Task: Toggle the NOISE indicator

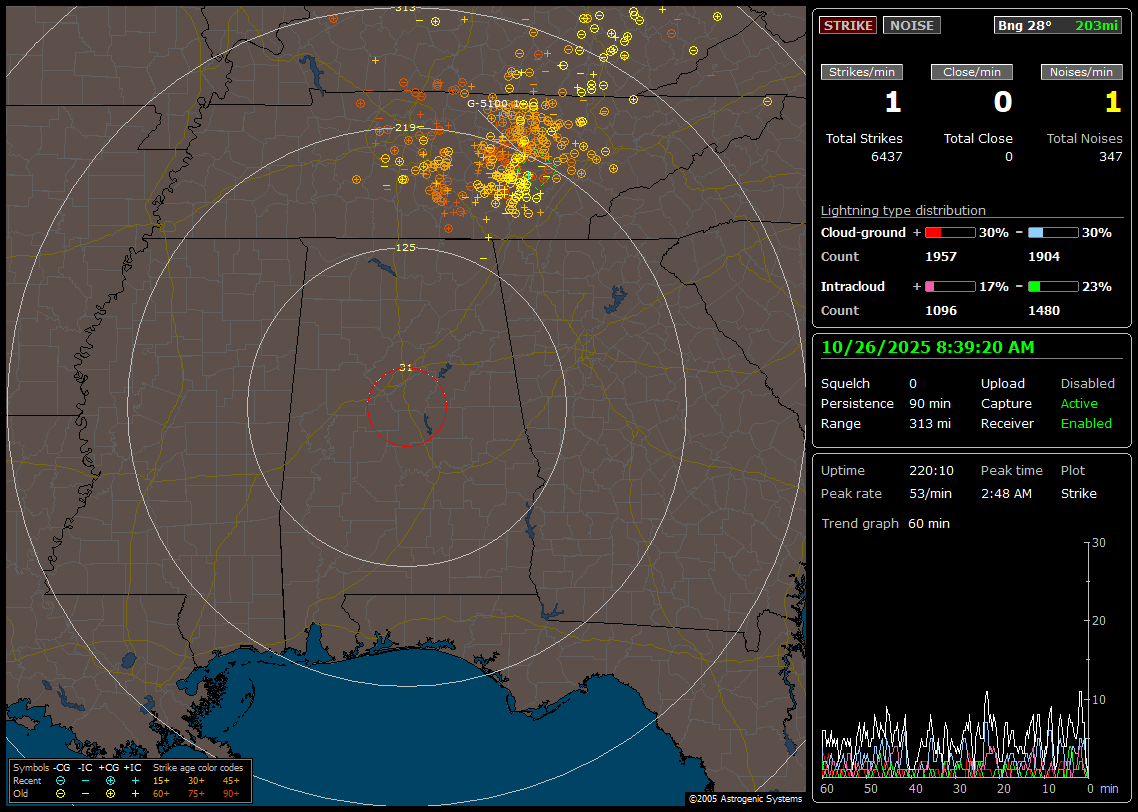Action: (911, 25)
